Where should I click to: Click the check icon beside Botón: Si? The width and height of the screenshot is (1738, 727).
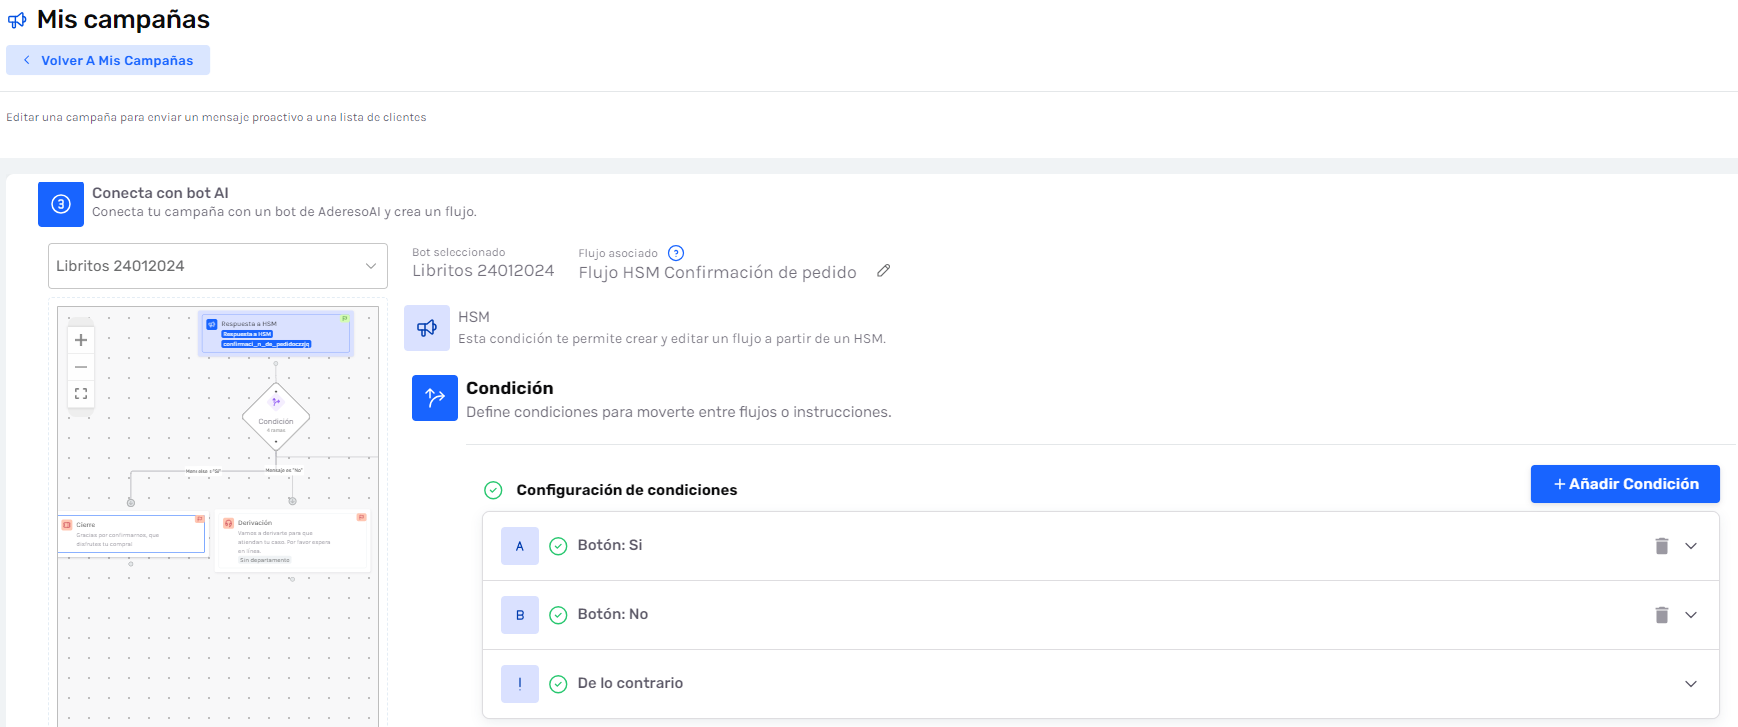coord(559,546)
